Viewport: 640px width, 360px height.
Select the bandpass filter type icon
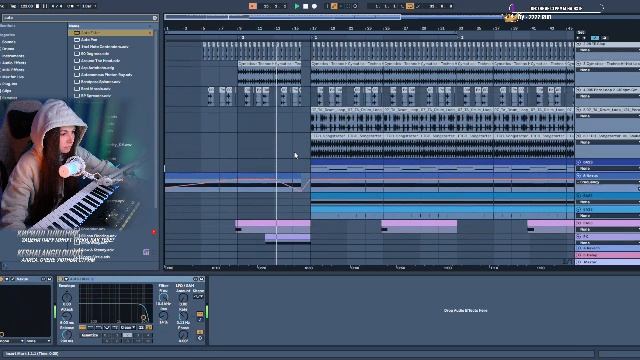99,327
